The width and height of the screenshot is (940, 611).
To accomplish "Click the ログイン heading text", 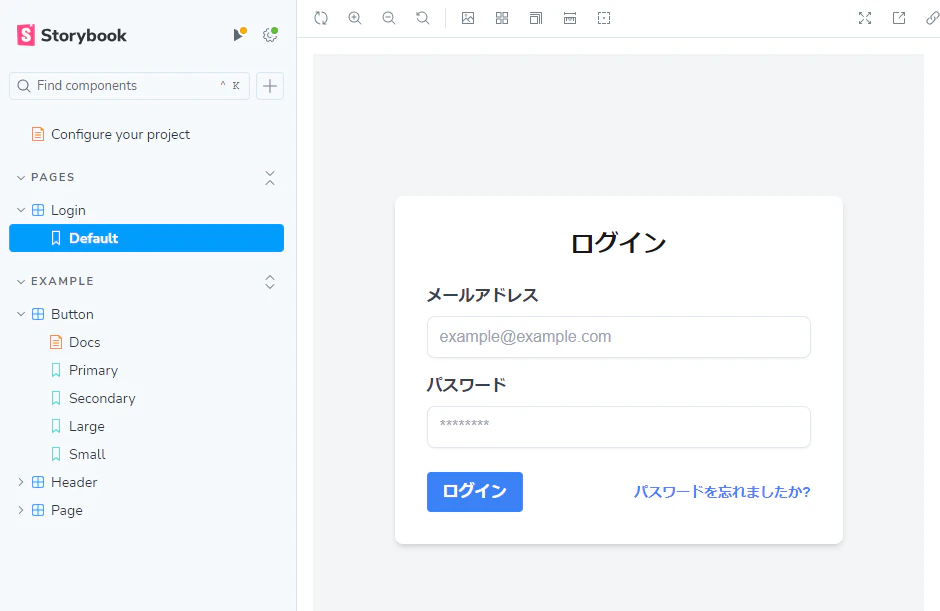I will tap(619, 243).
